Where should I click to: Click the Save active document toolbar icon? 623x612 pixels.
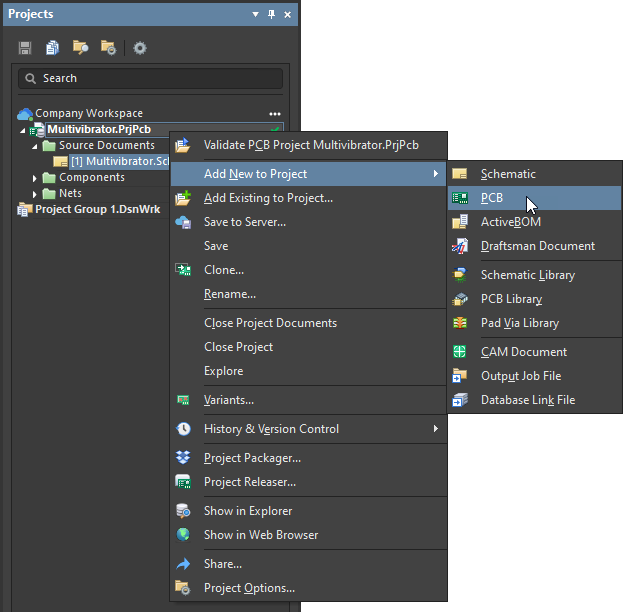[x=25, y=48]
